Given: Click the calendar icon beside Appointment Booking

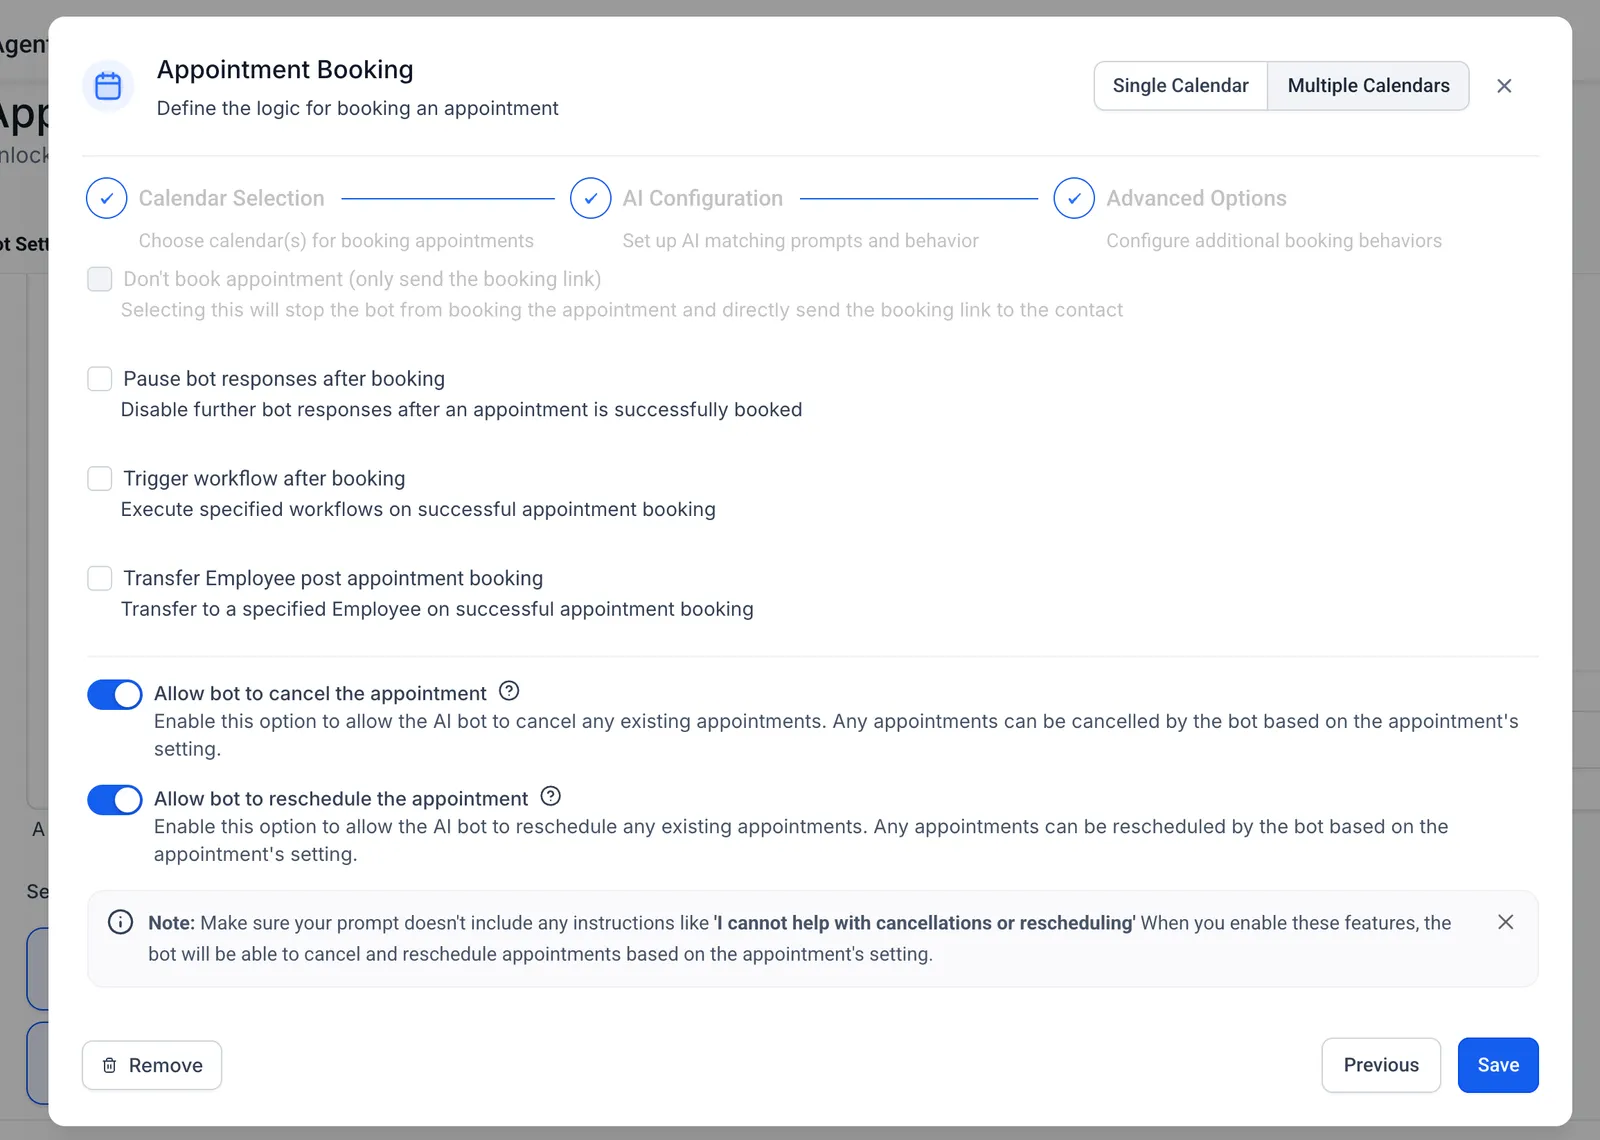Looking at the screenshot, I should coord(108,86).
